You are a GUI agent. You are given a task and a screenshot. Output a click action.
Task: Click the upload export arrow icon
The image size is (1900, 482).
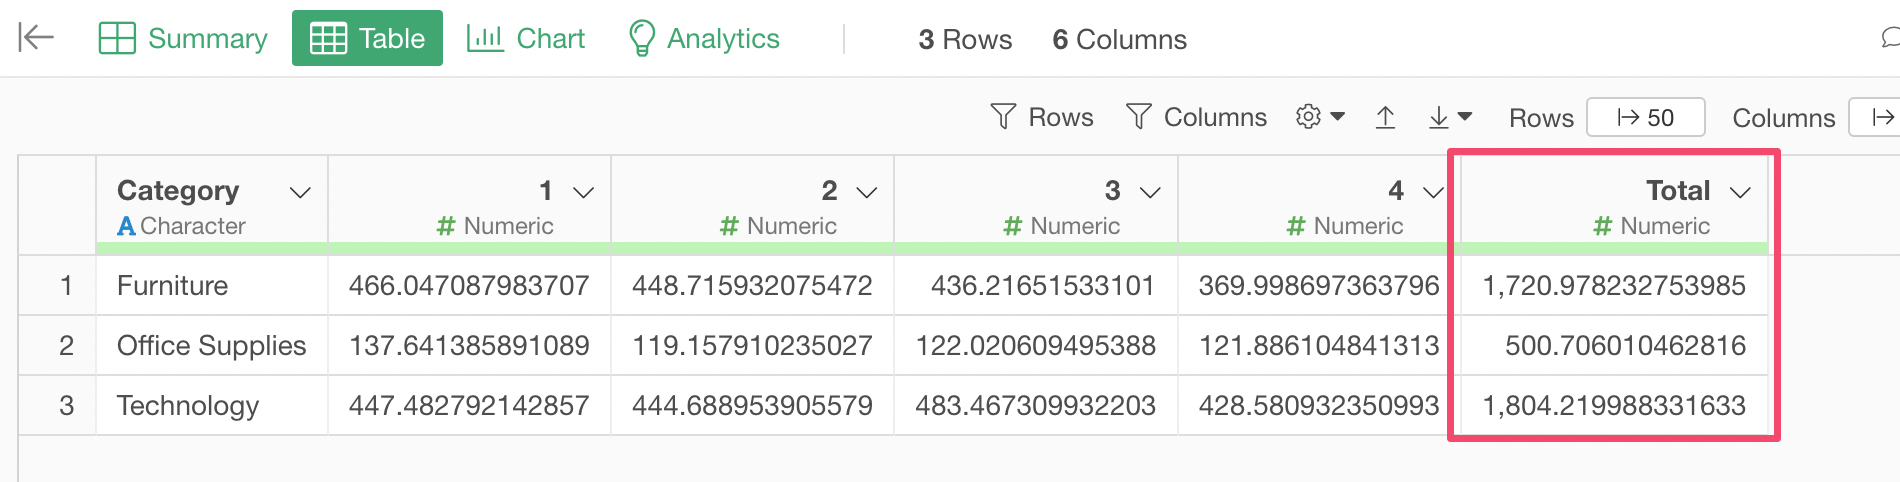pos(1385,117)
